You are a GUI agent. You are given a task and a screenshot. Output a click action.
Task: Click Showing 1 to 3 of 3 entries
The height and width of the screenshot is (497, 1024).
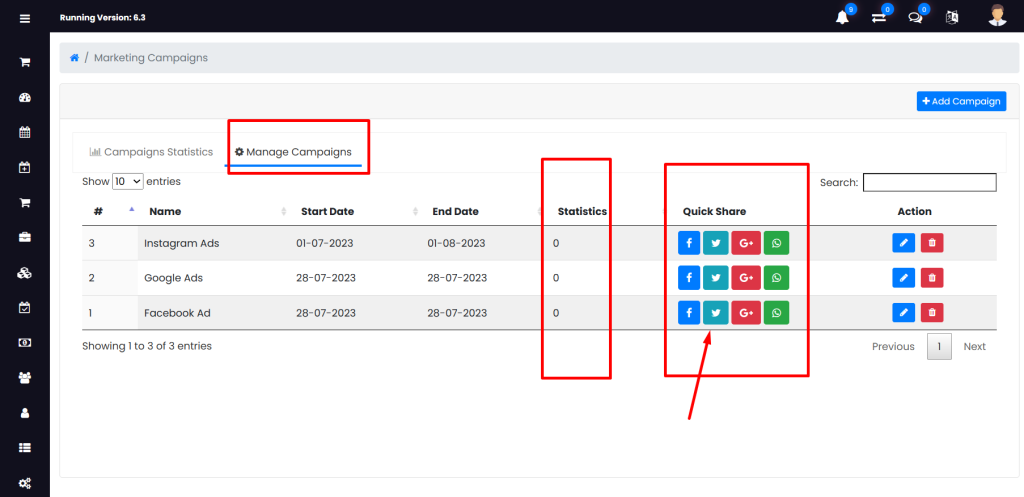click(x=147, y=346)
